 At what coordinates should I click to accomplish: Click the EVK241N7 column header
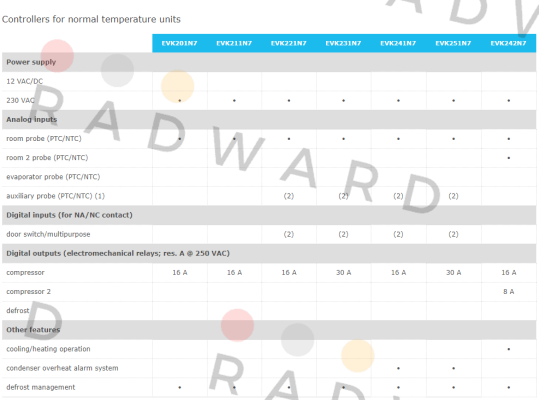pos(398,43)
